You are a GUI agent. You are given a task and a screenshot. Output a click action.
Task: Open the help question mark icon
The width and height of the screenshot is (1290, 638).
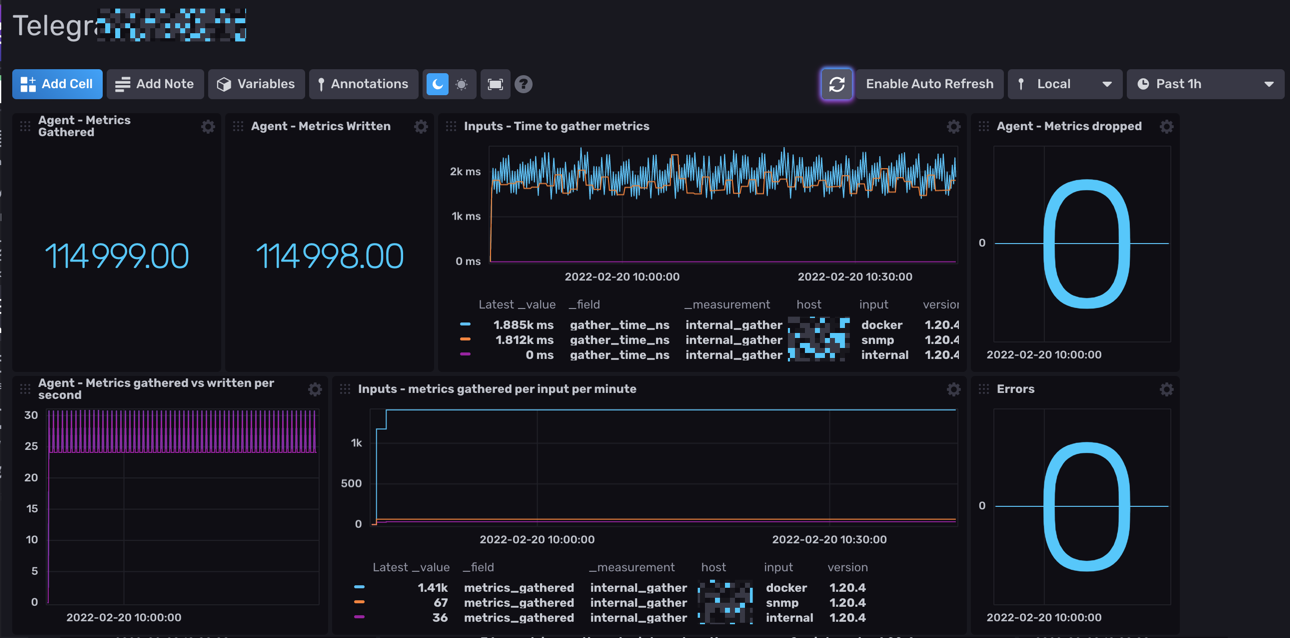click(x=523, y=84)
